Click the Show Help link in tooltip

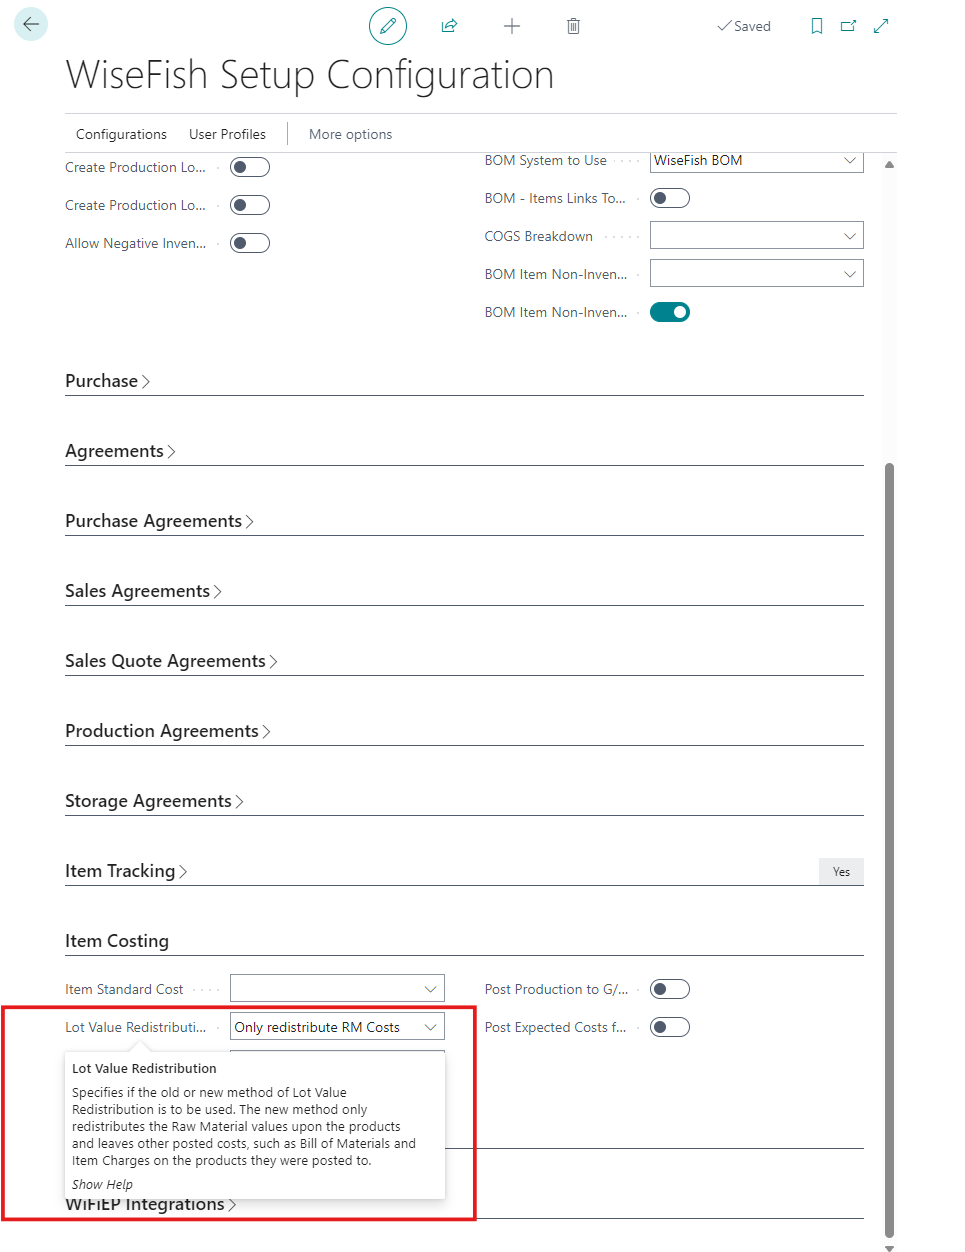pyautogui.click(x=102, y=1184)
